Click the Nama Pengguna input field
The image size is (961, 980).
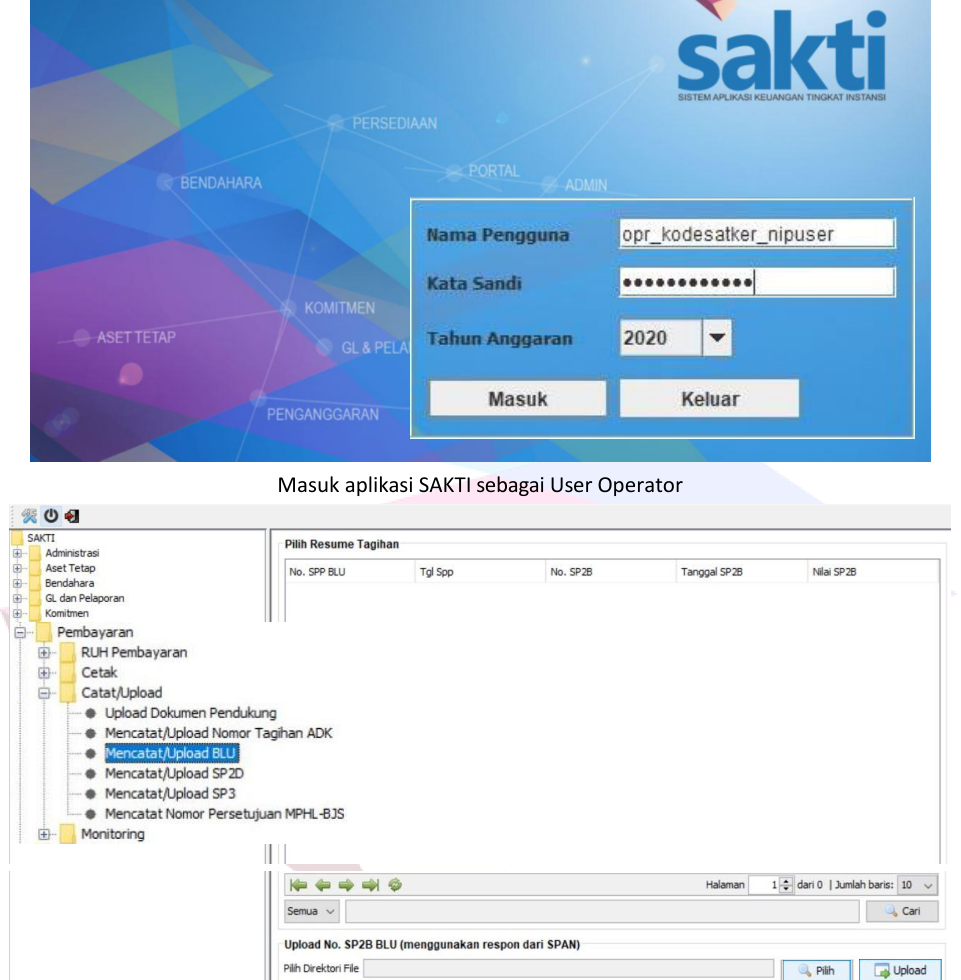tap(756, 235)
